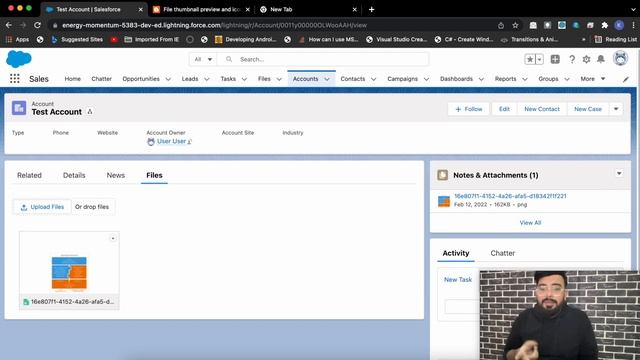640x360 pixels.
Task: Open the Favorites star icon
Action: (530, 59)
